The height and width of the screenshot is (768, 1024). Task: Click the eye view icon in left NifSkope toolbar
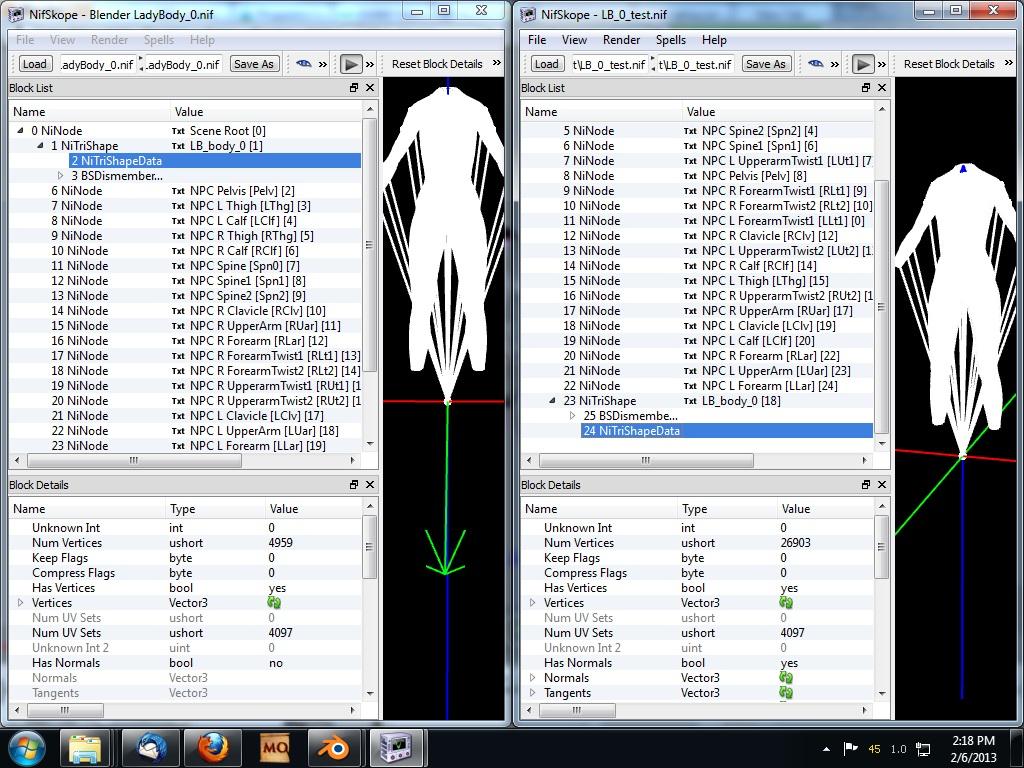pos(304,64)
